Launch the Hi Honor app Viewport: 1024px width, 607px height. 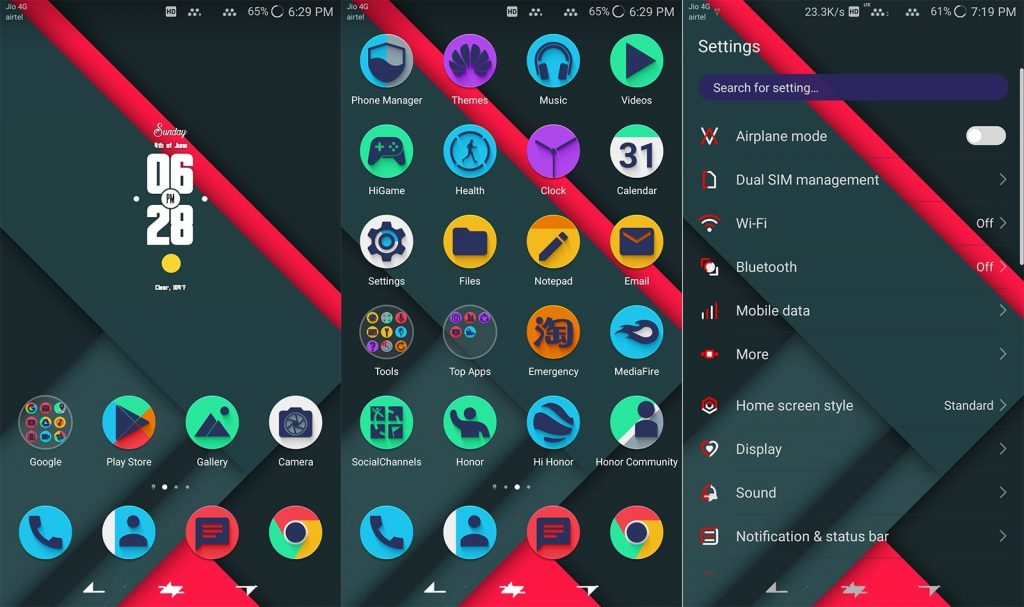click(553, 422)
